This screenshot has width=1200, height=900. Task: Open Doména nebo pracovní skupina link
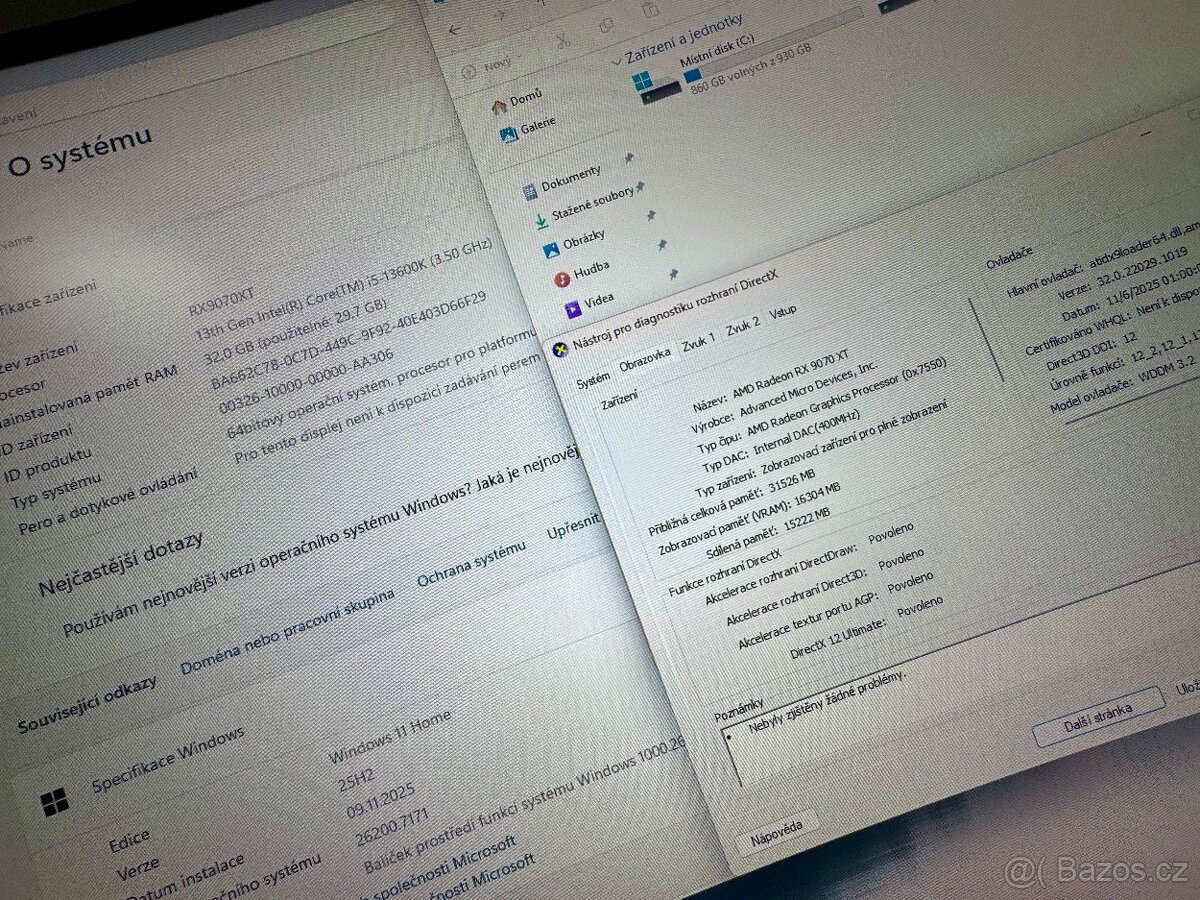[x=287, y=631]
